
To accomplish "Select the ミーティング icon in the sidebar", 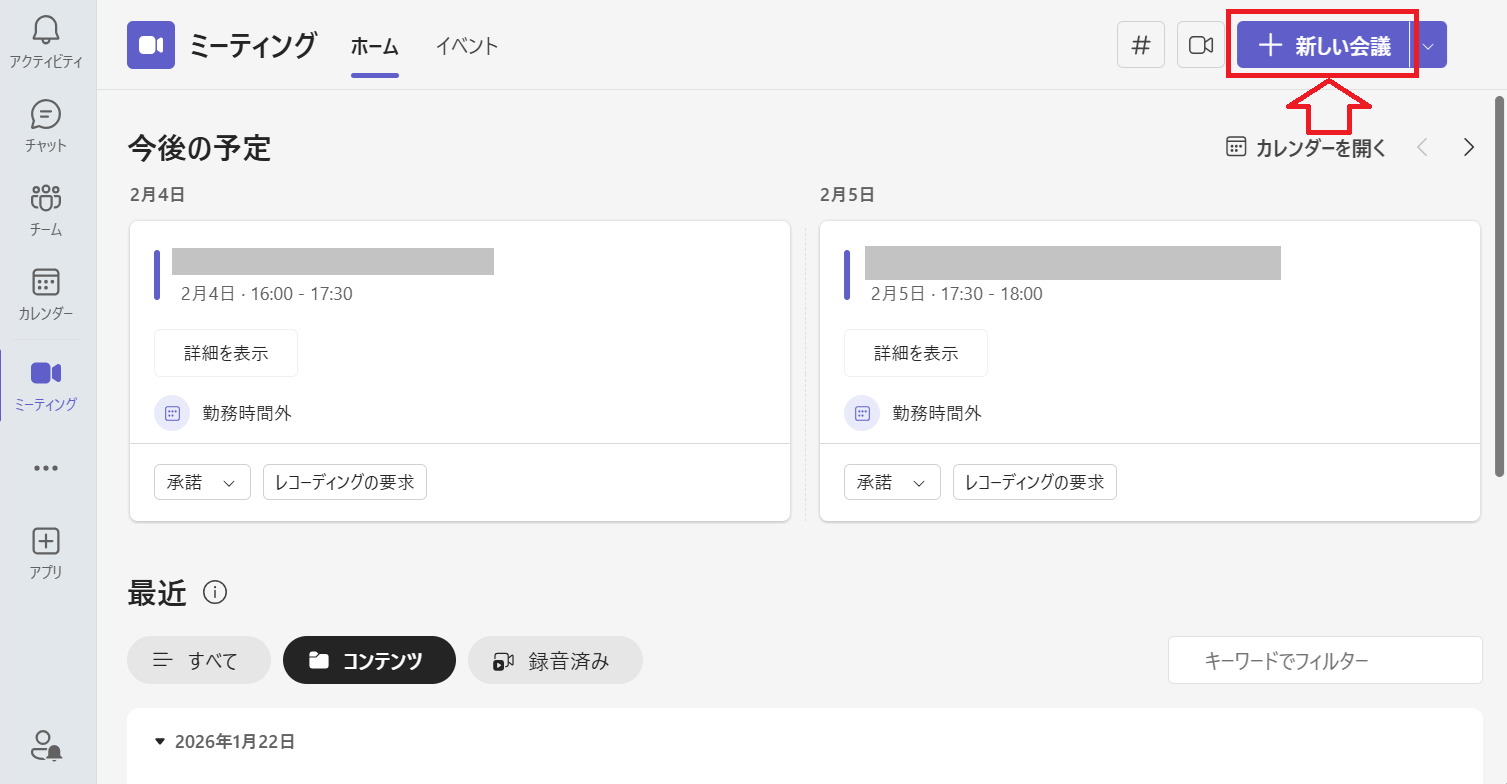I will (45, 385).
